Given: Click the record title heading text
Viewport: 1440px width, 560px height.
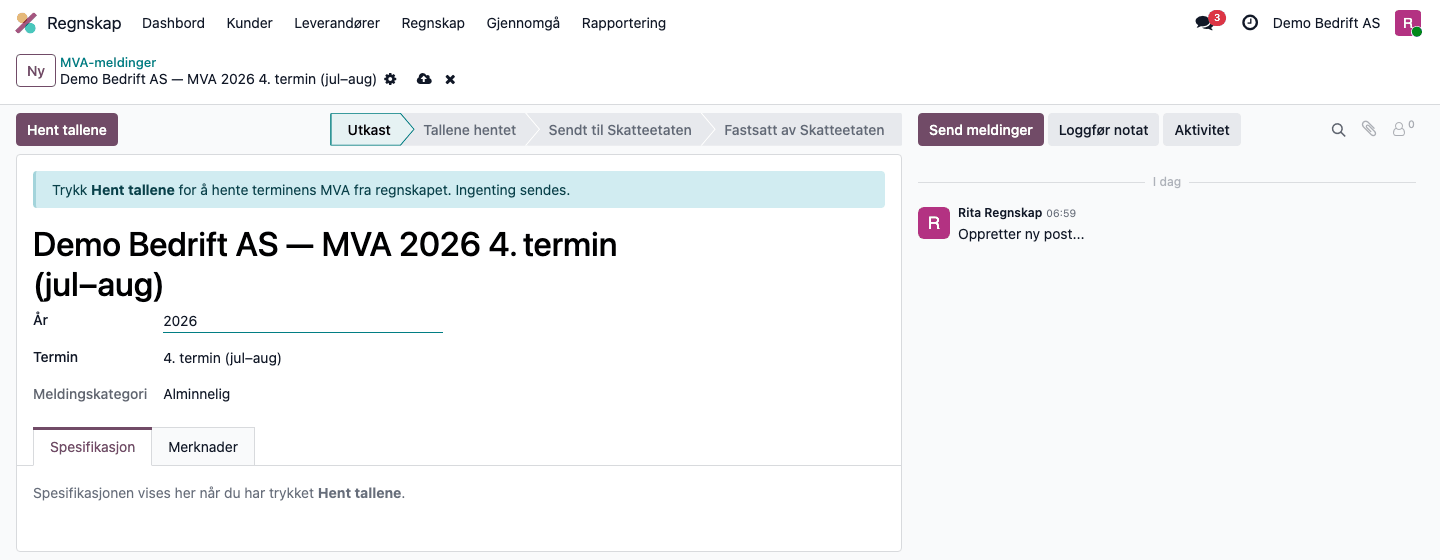Looking at the screenshot, I should [x=325, y=264].
